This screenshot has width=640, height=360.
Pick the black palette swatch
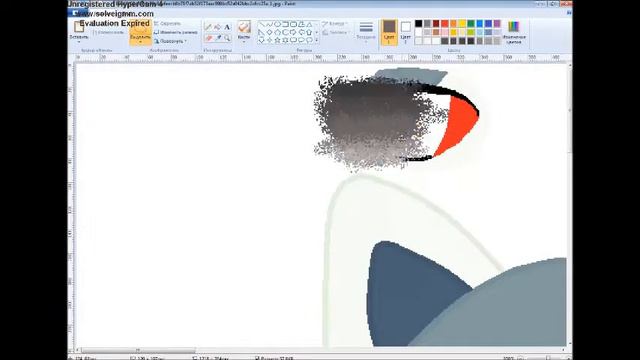pyautogui.click(x=418, y=24)
